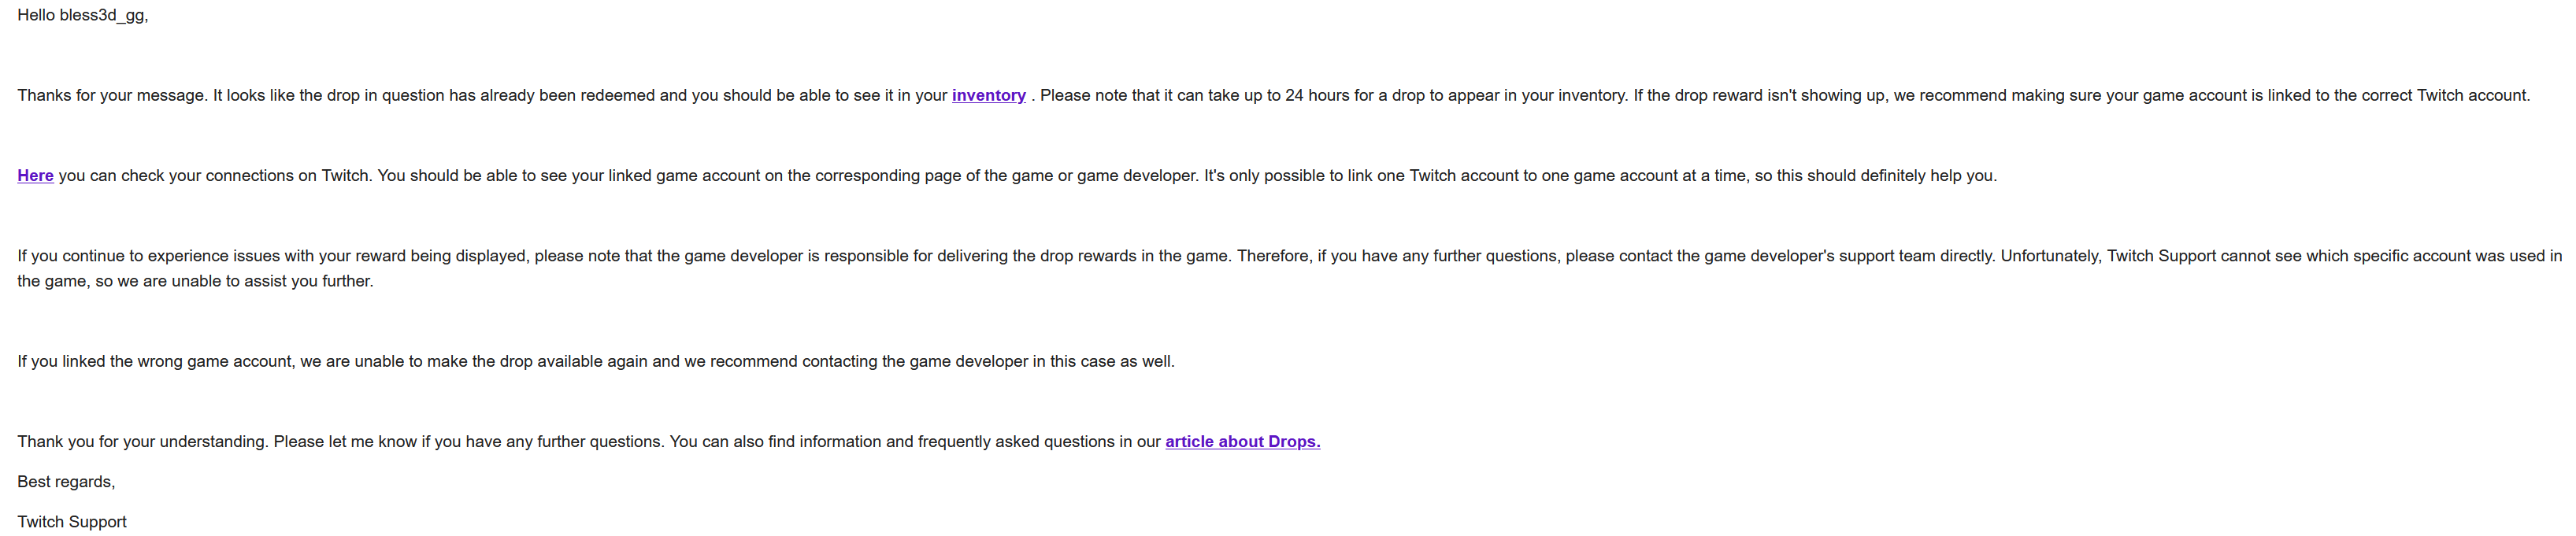
Task: Click the 'Hello bless3d_gg' greeting line
Action: [82, 16]
